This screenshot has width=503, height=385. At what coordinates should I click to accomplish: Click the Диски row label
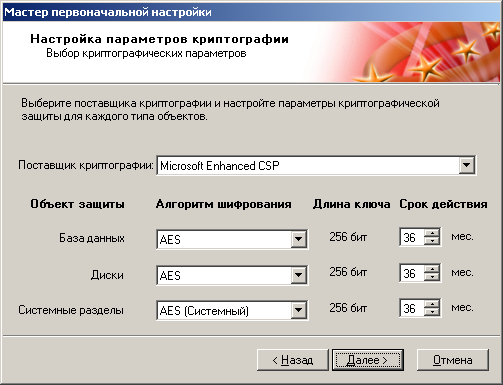107,275
